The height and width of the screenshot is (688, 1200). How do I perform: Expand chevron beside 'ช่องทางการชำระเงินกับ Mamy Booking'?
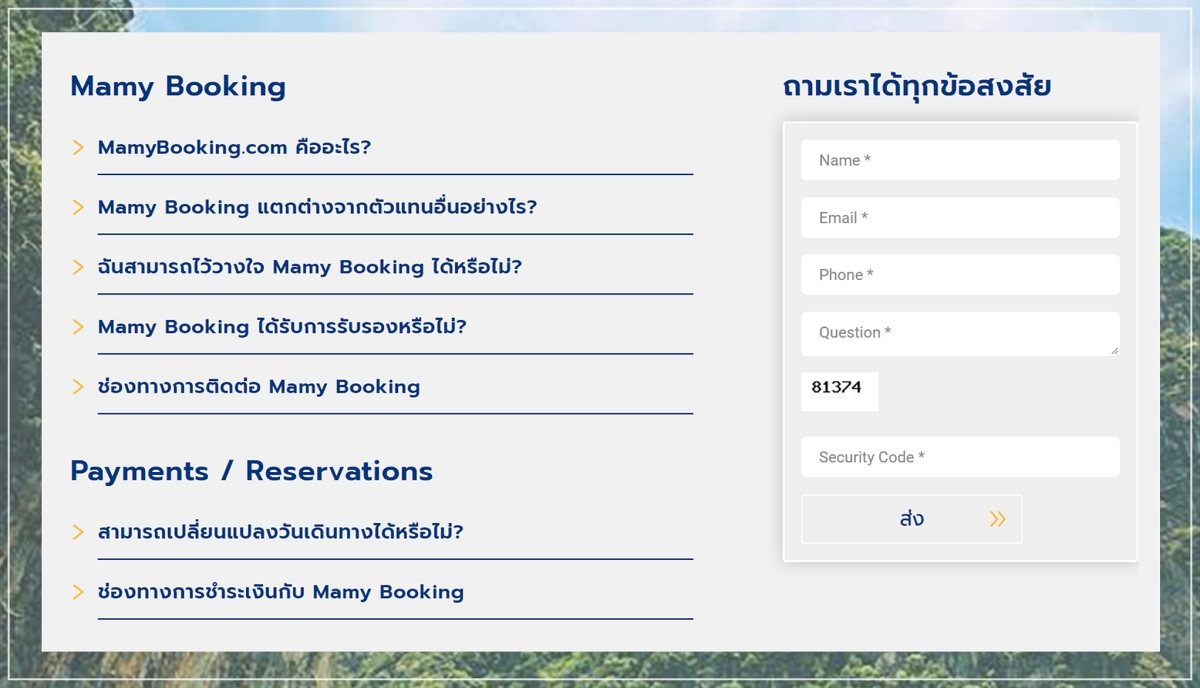pyautogui.click(x=78, y=592)
